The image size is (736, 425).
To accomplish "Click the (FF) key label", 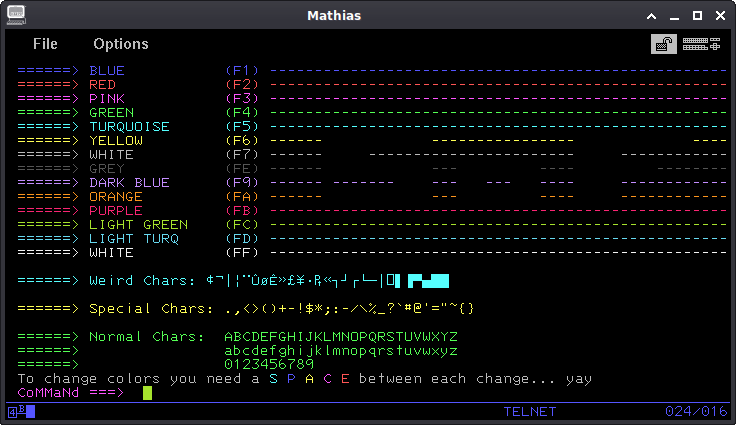I will tap(242, 253).
